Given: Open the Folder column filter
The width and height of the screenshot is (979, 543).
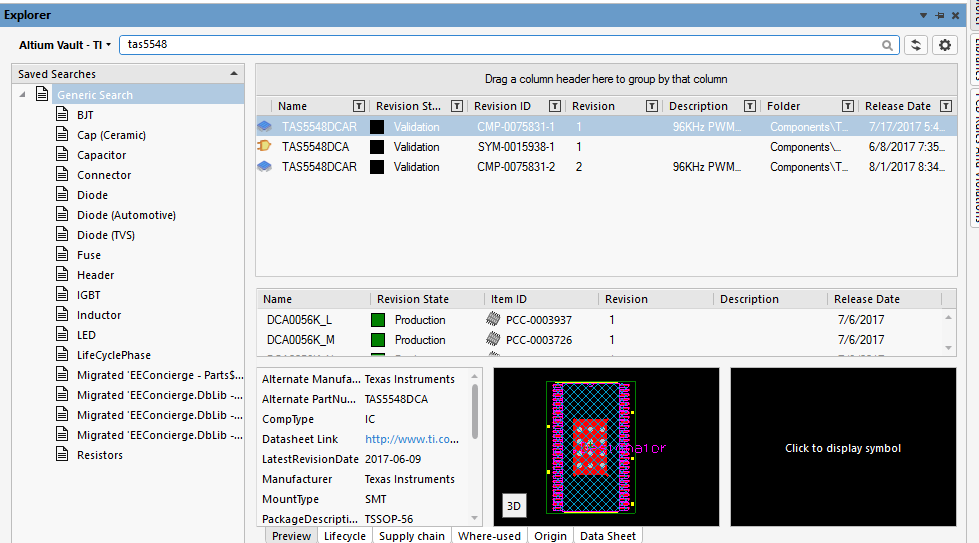Looking at the screenshot, I should tap(848, 106).
